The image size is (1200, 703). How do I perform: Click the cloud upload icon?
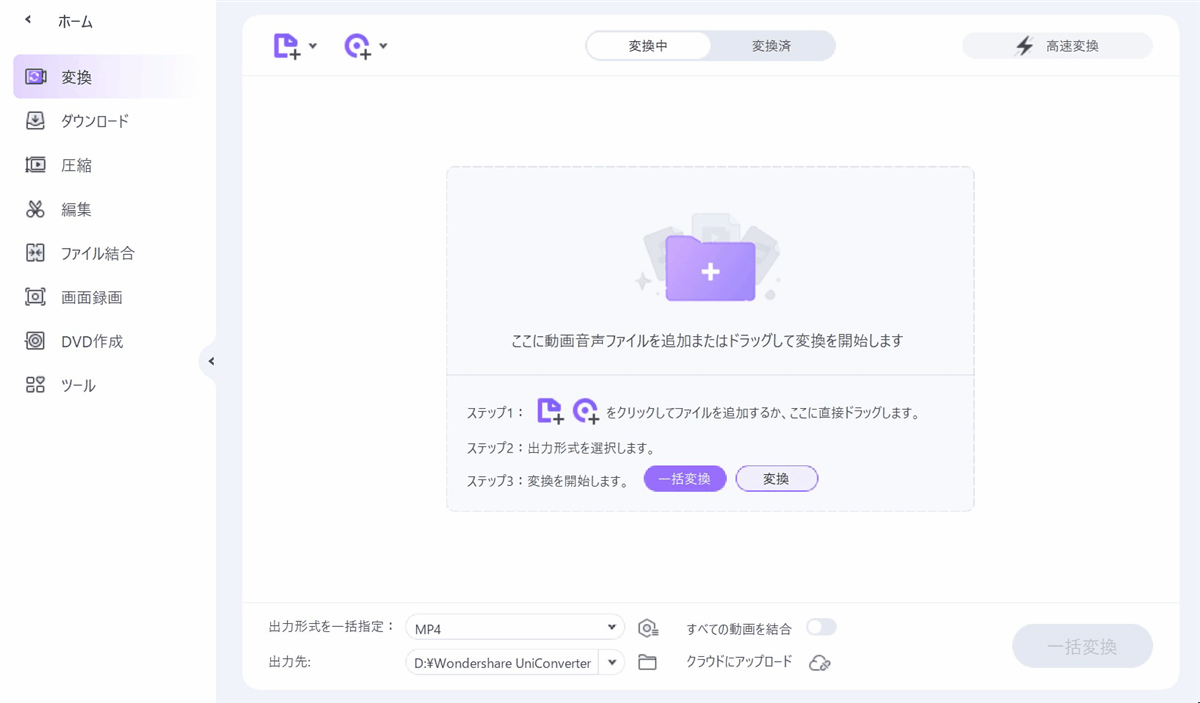tap(820, 662)
